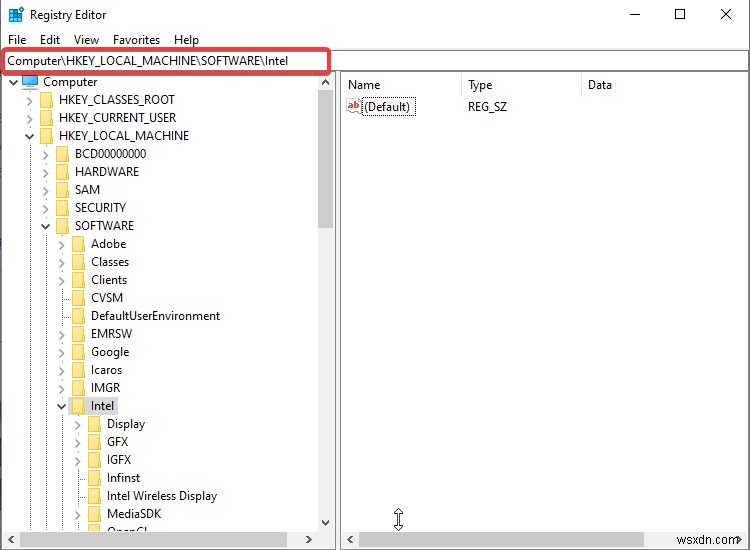Open the Edit menu

[x=50, y=40]
